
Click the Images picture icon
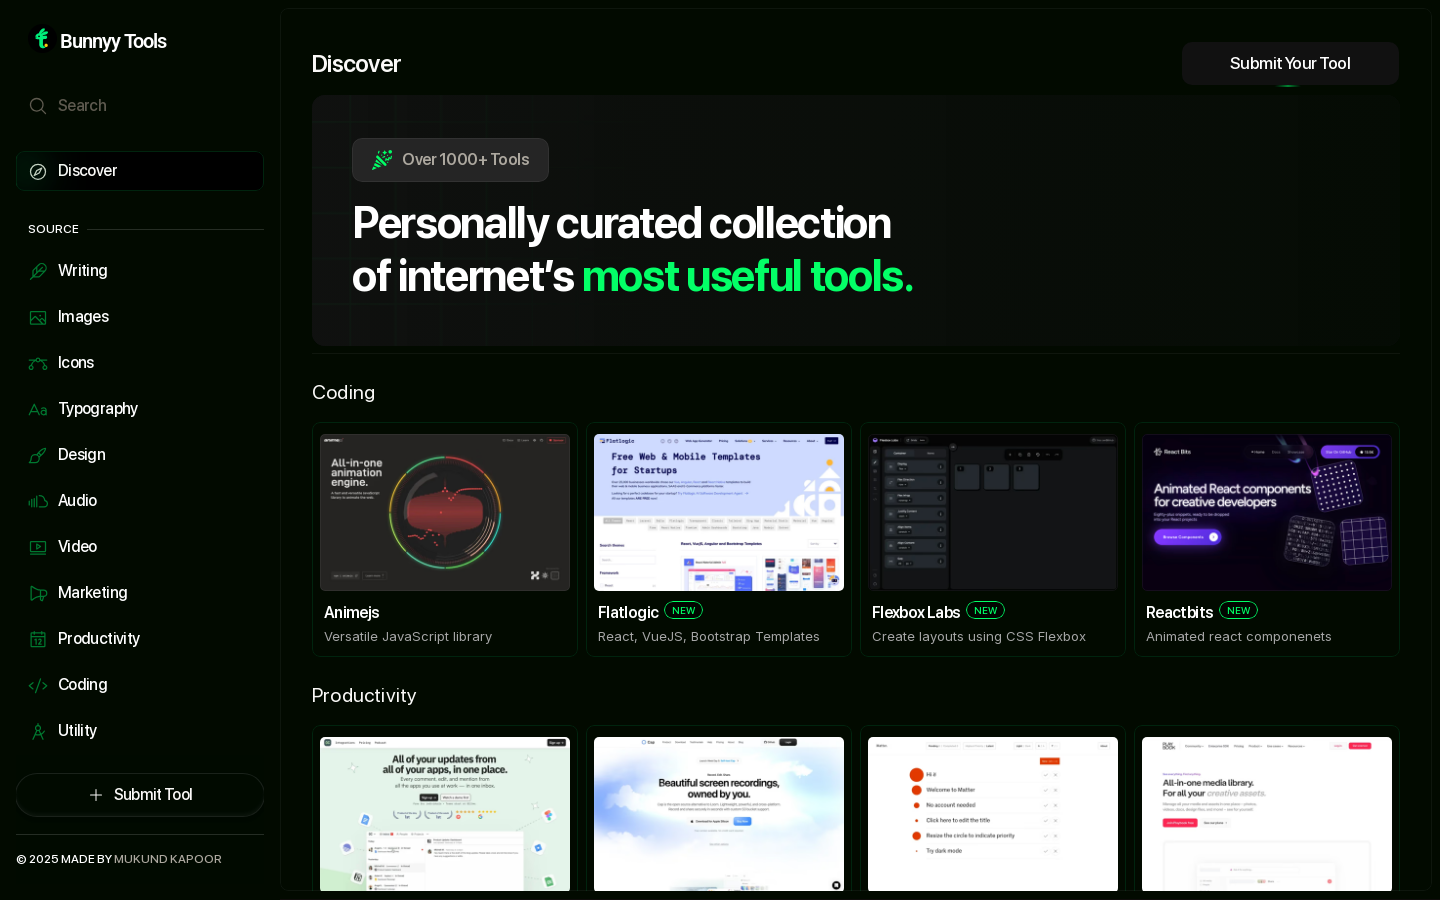(38, 317)
